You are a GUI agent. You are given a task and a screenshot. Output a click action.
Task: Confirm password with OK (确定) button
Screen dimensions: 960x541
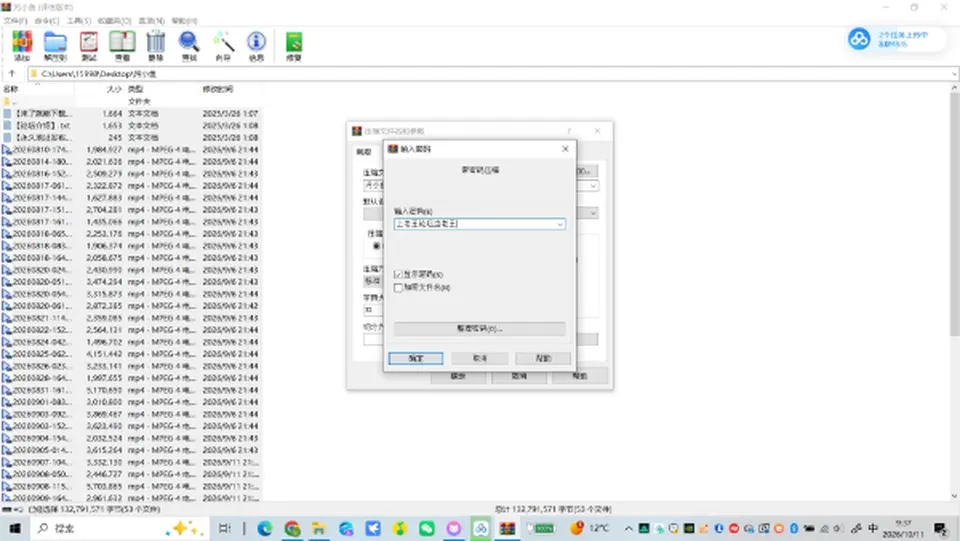[416, 358]
